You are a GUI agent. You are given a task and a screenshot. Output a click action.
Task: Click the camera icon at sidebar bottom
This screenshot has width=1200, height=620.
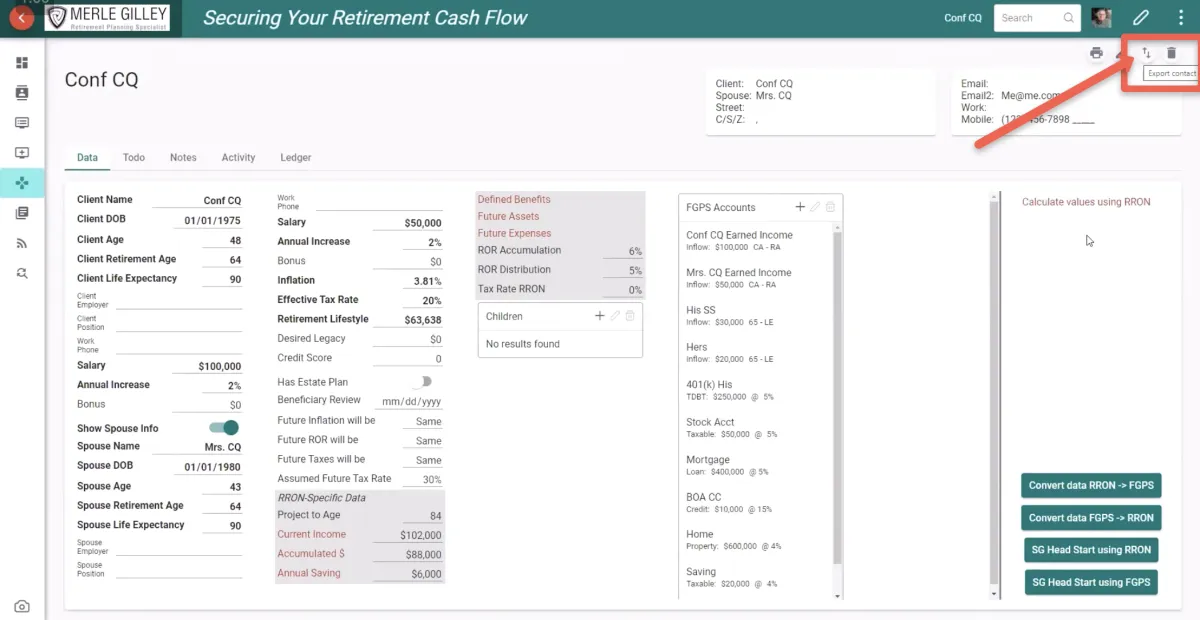22,606
